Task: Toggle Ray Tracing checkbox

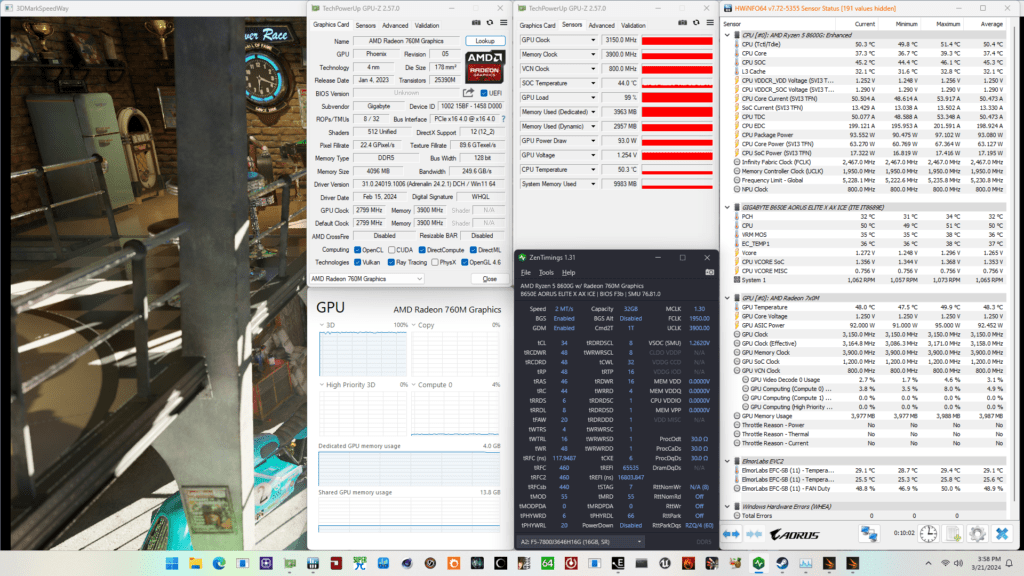Action: tap(391, 263)
